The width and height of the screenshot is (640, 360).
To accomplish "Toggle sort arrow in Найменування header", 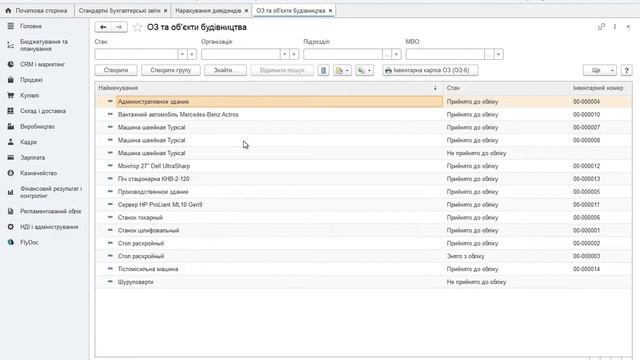I will point(435,88).
